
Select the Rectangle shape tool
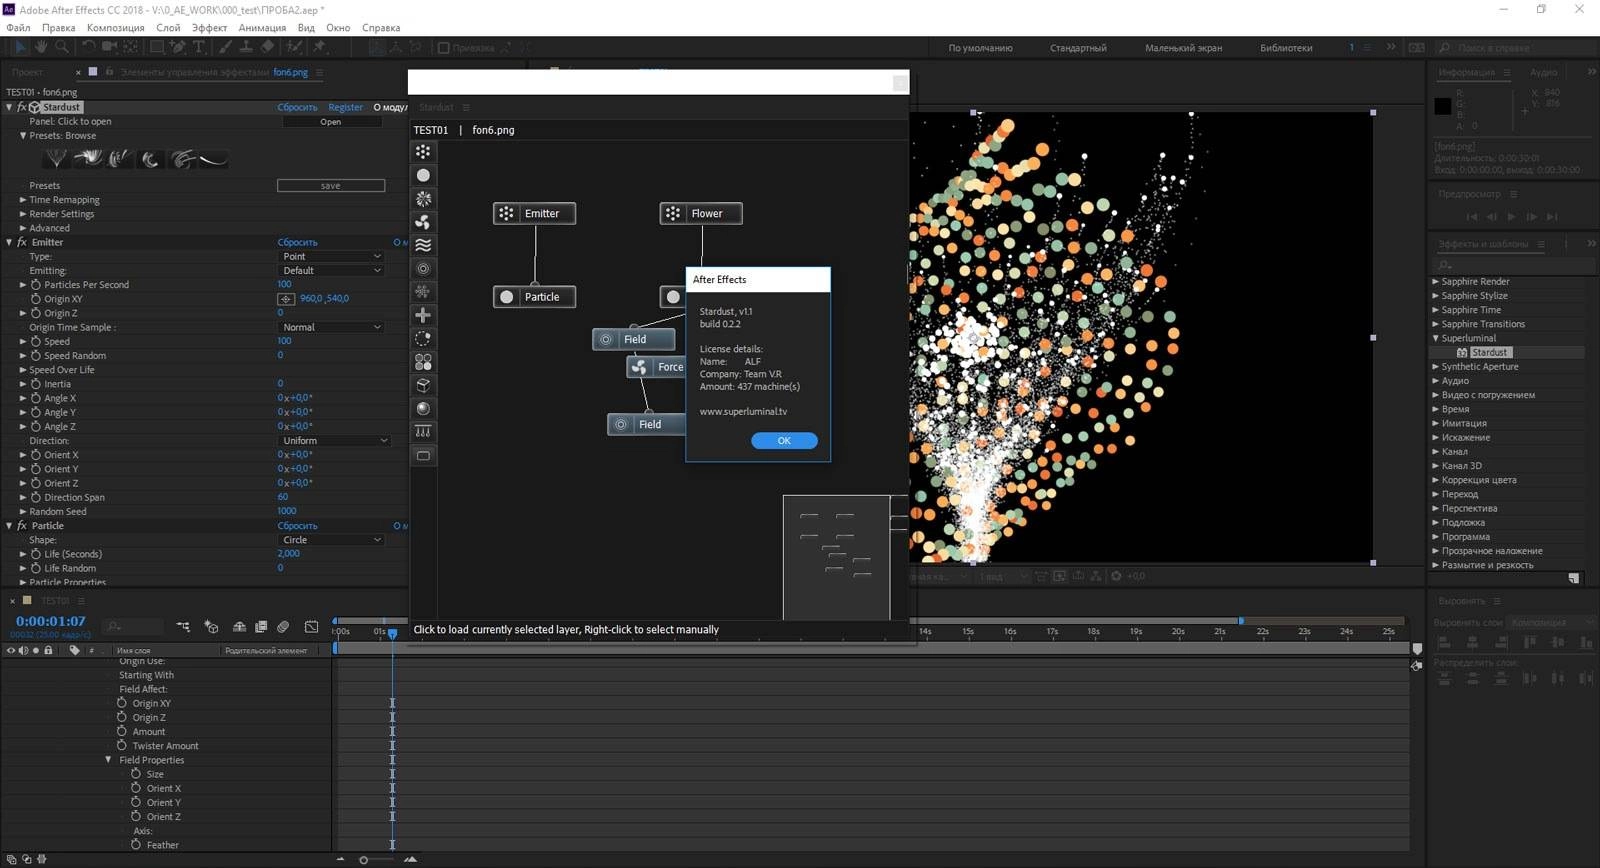point(156,47)
